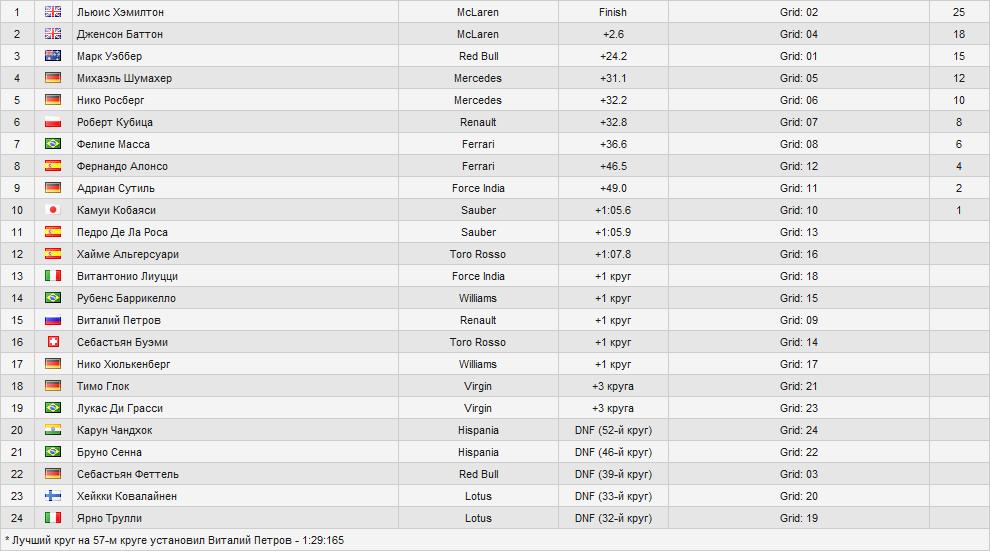The height and width of the screenshot is (551, 990).
Task: Click the Swiss flag beside Себастьян Буэми
Action: [53, 342]
